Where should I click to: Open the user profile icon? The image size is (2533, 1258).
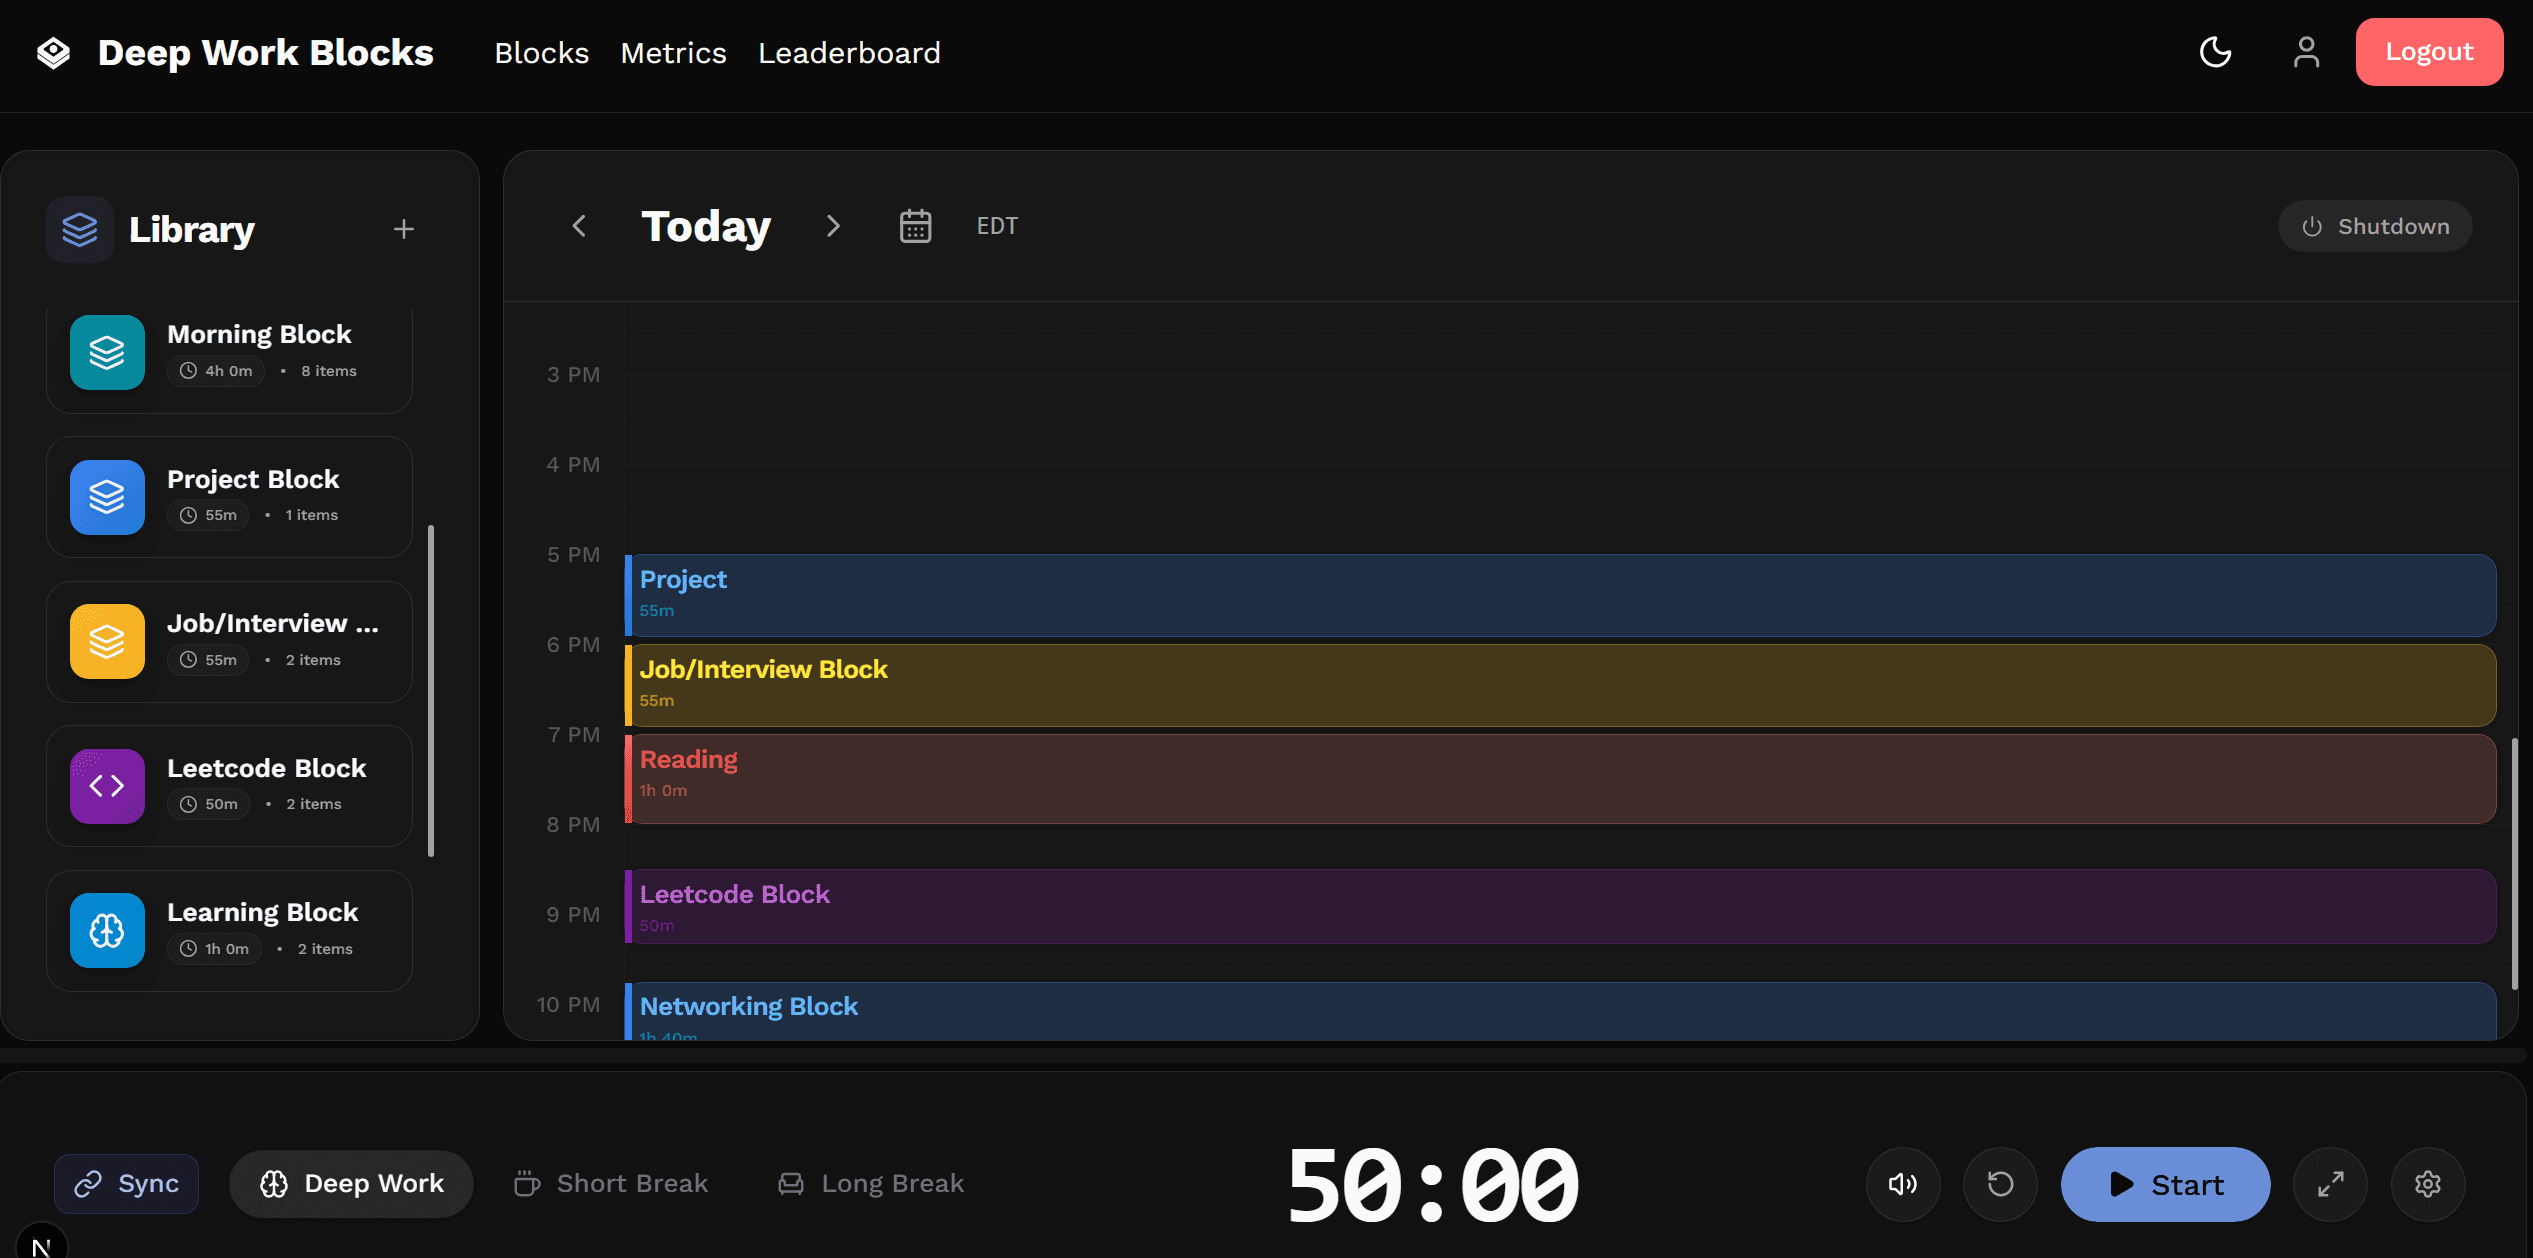coord(2306,51)
